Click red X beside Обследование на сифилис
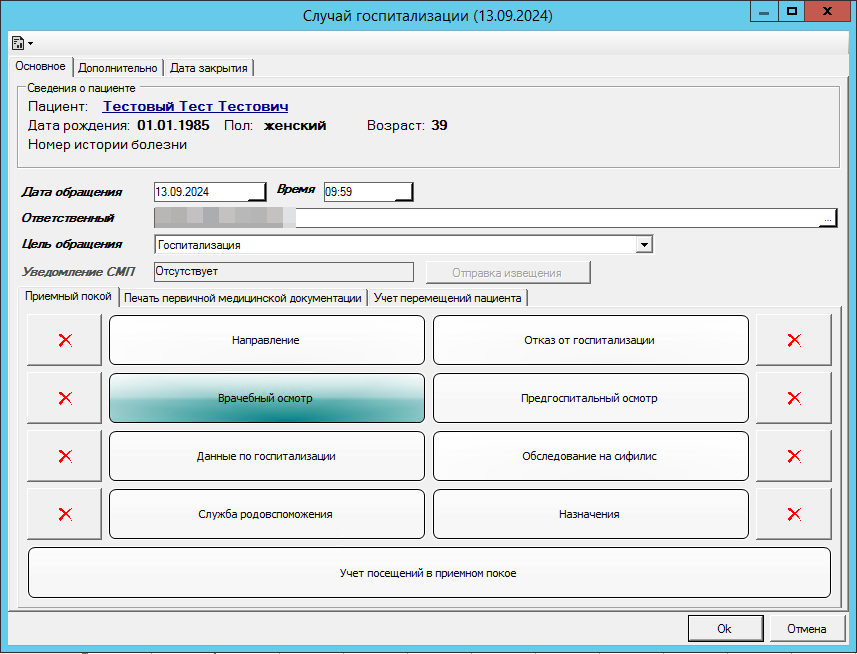The image size is (857, 654). (794, 456)
